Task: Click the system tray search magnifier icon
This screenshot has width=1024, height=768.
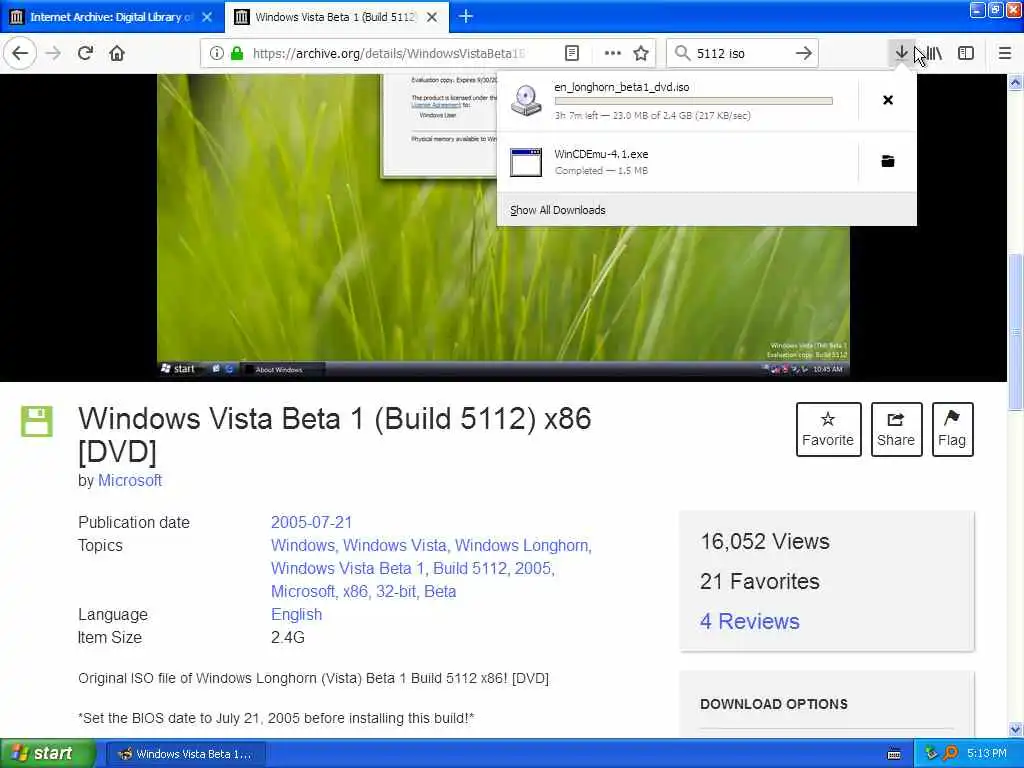Action: tap(951, 753)
